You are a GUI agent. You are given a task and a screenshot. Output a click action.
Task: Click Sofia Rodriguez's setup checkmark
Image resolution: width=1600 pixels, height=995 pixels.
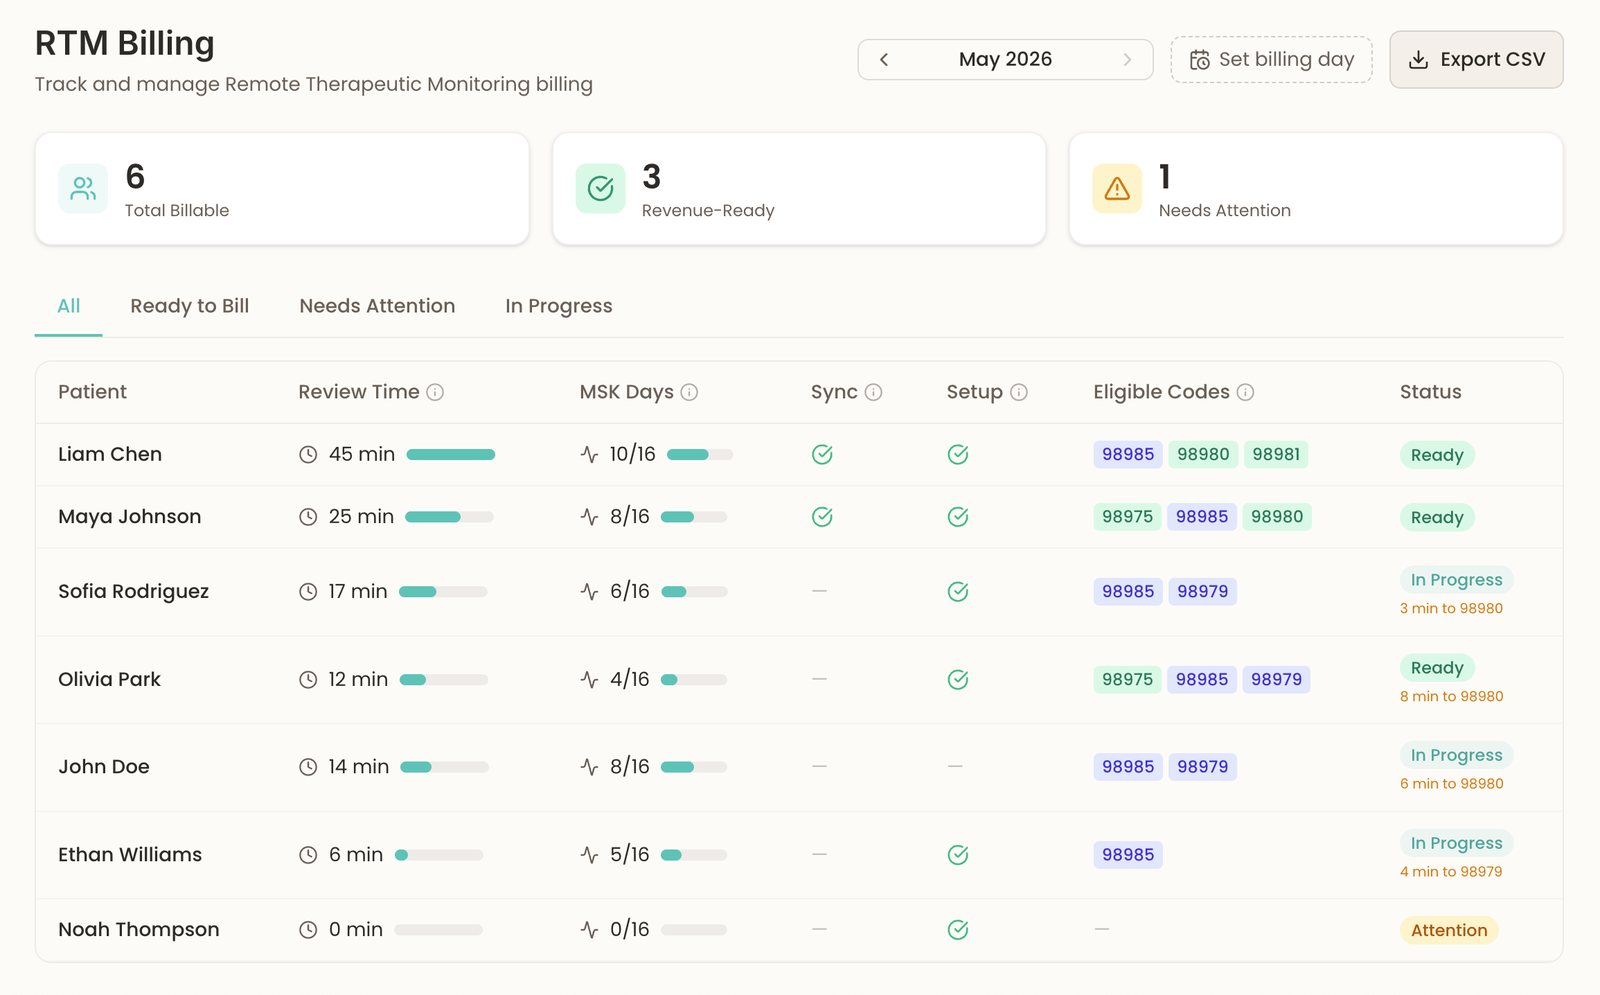958,592
